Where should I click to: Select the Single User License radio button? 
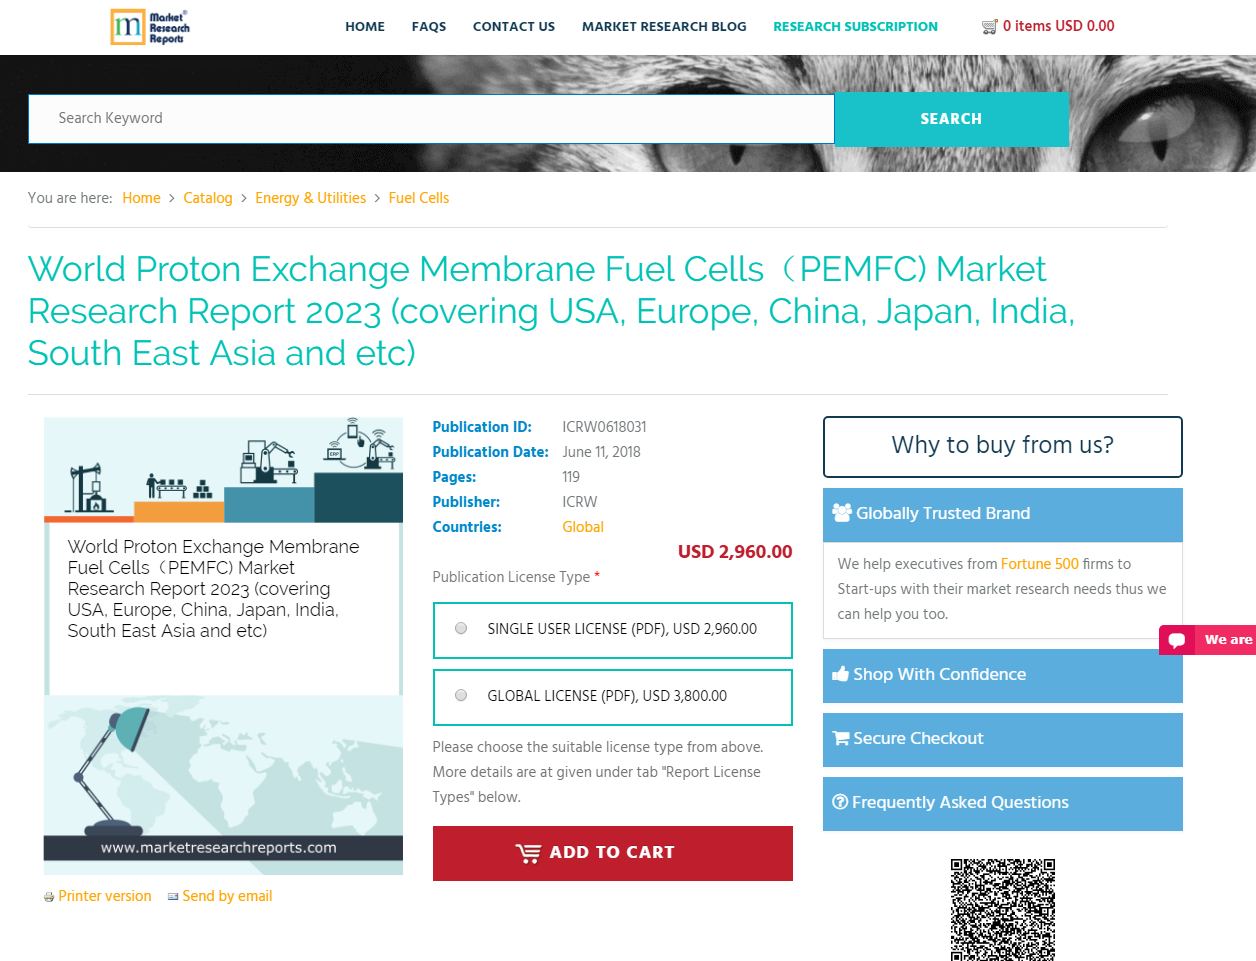[x=461, y=628]
